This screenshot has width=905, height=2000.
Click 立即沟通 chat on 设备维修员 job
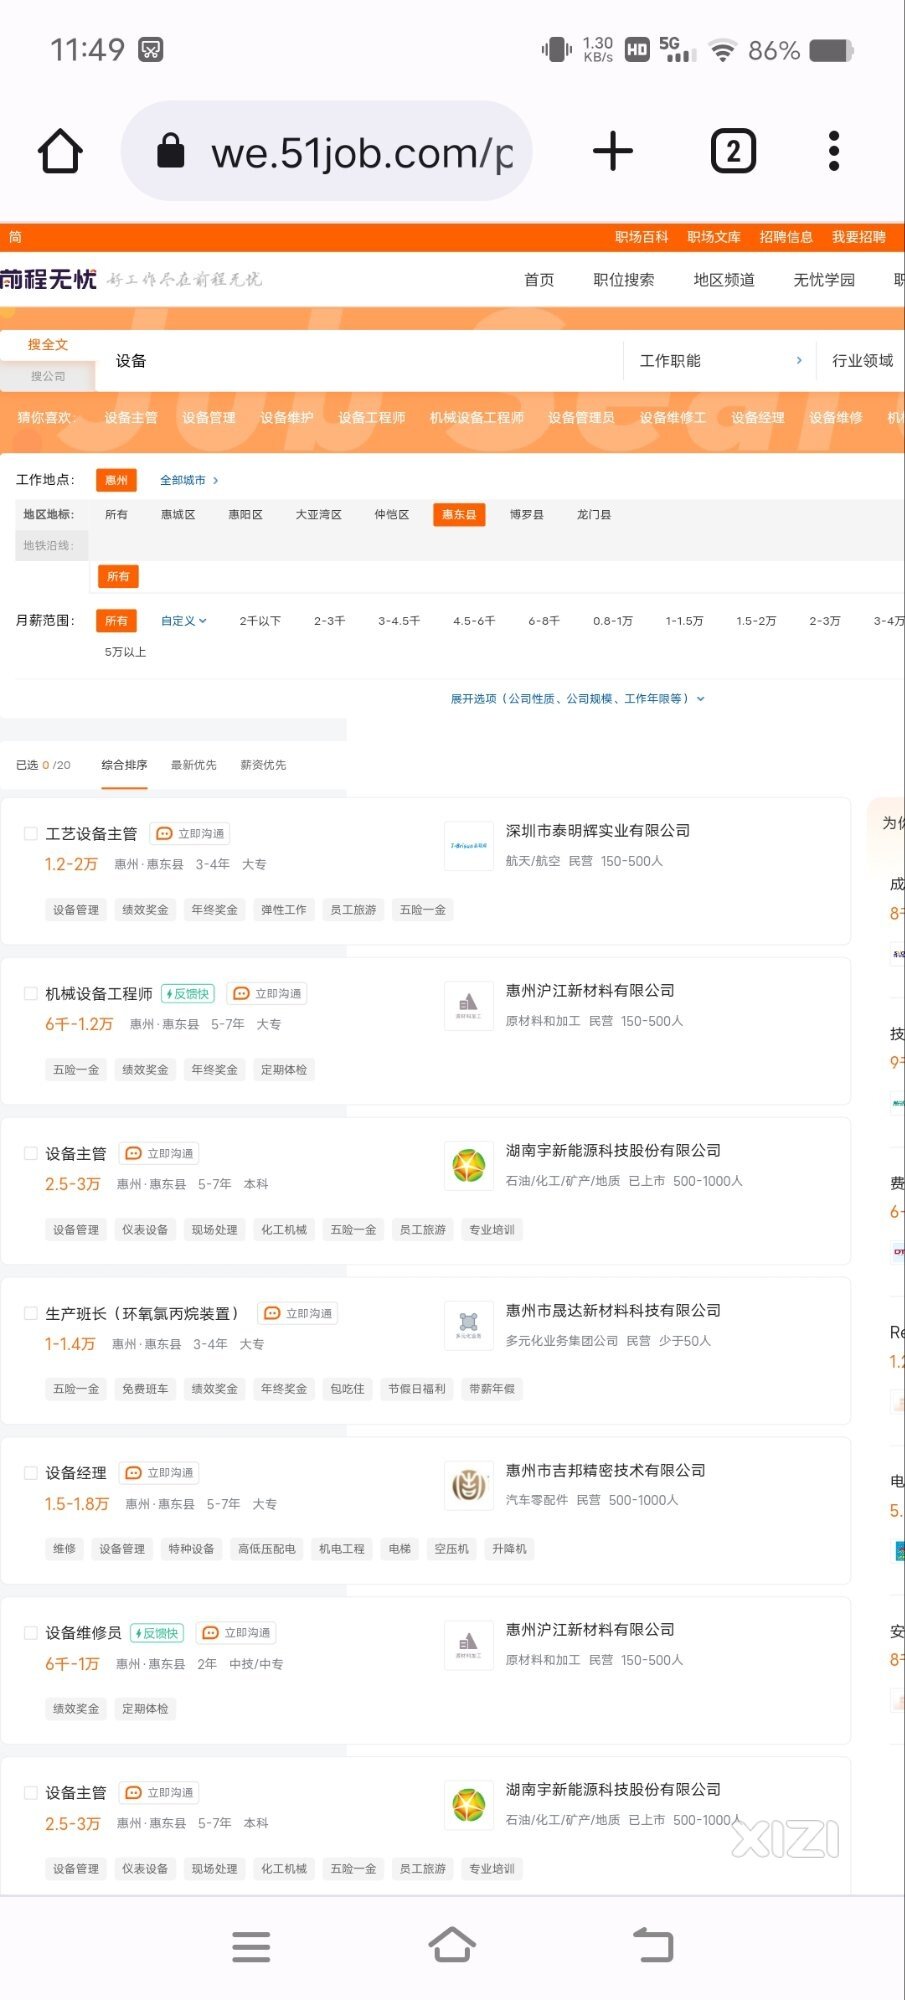tap(236, 1633)
